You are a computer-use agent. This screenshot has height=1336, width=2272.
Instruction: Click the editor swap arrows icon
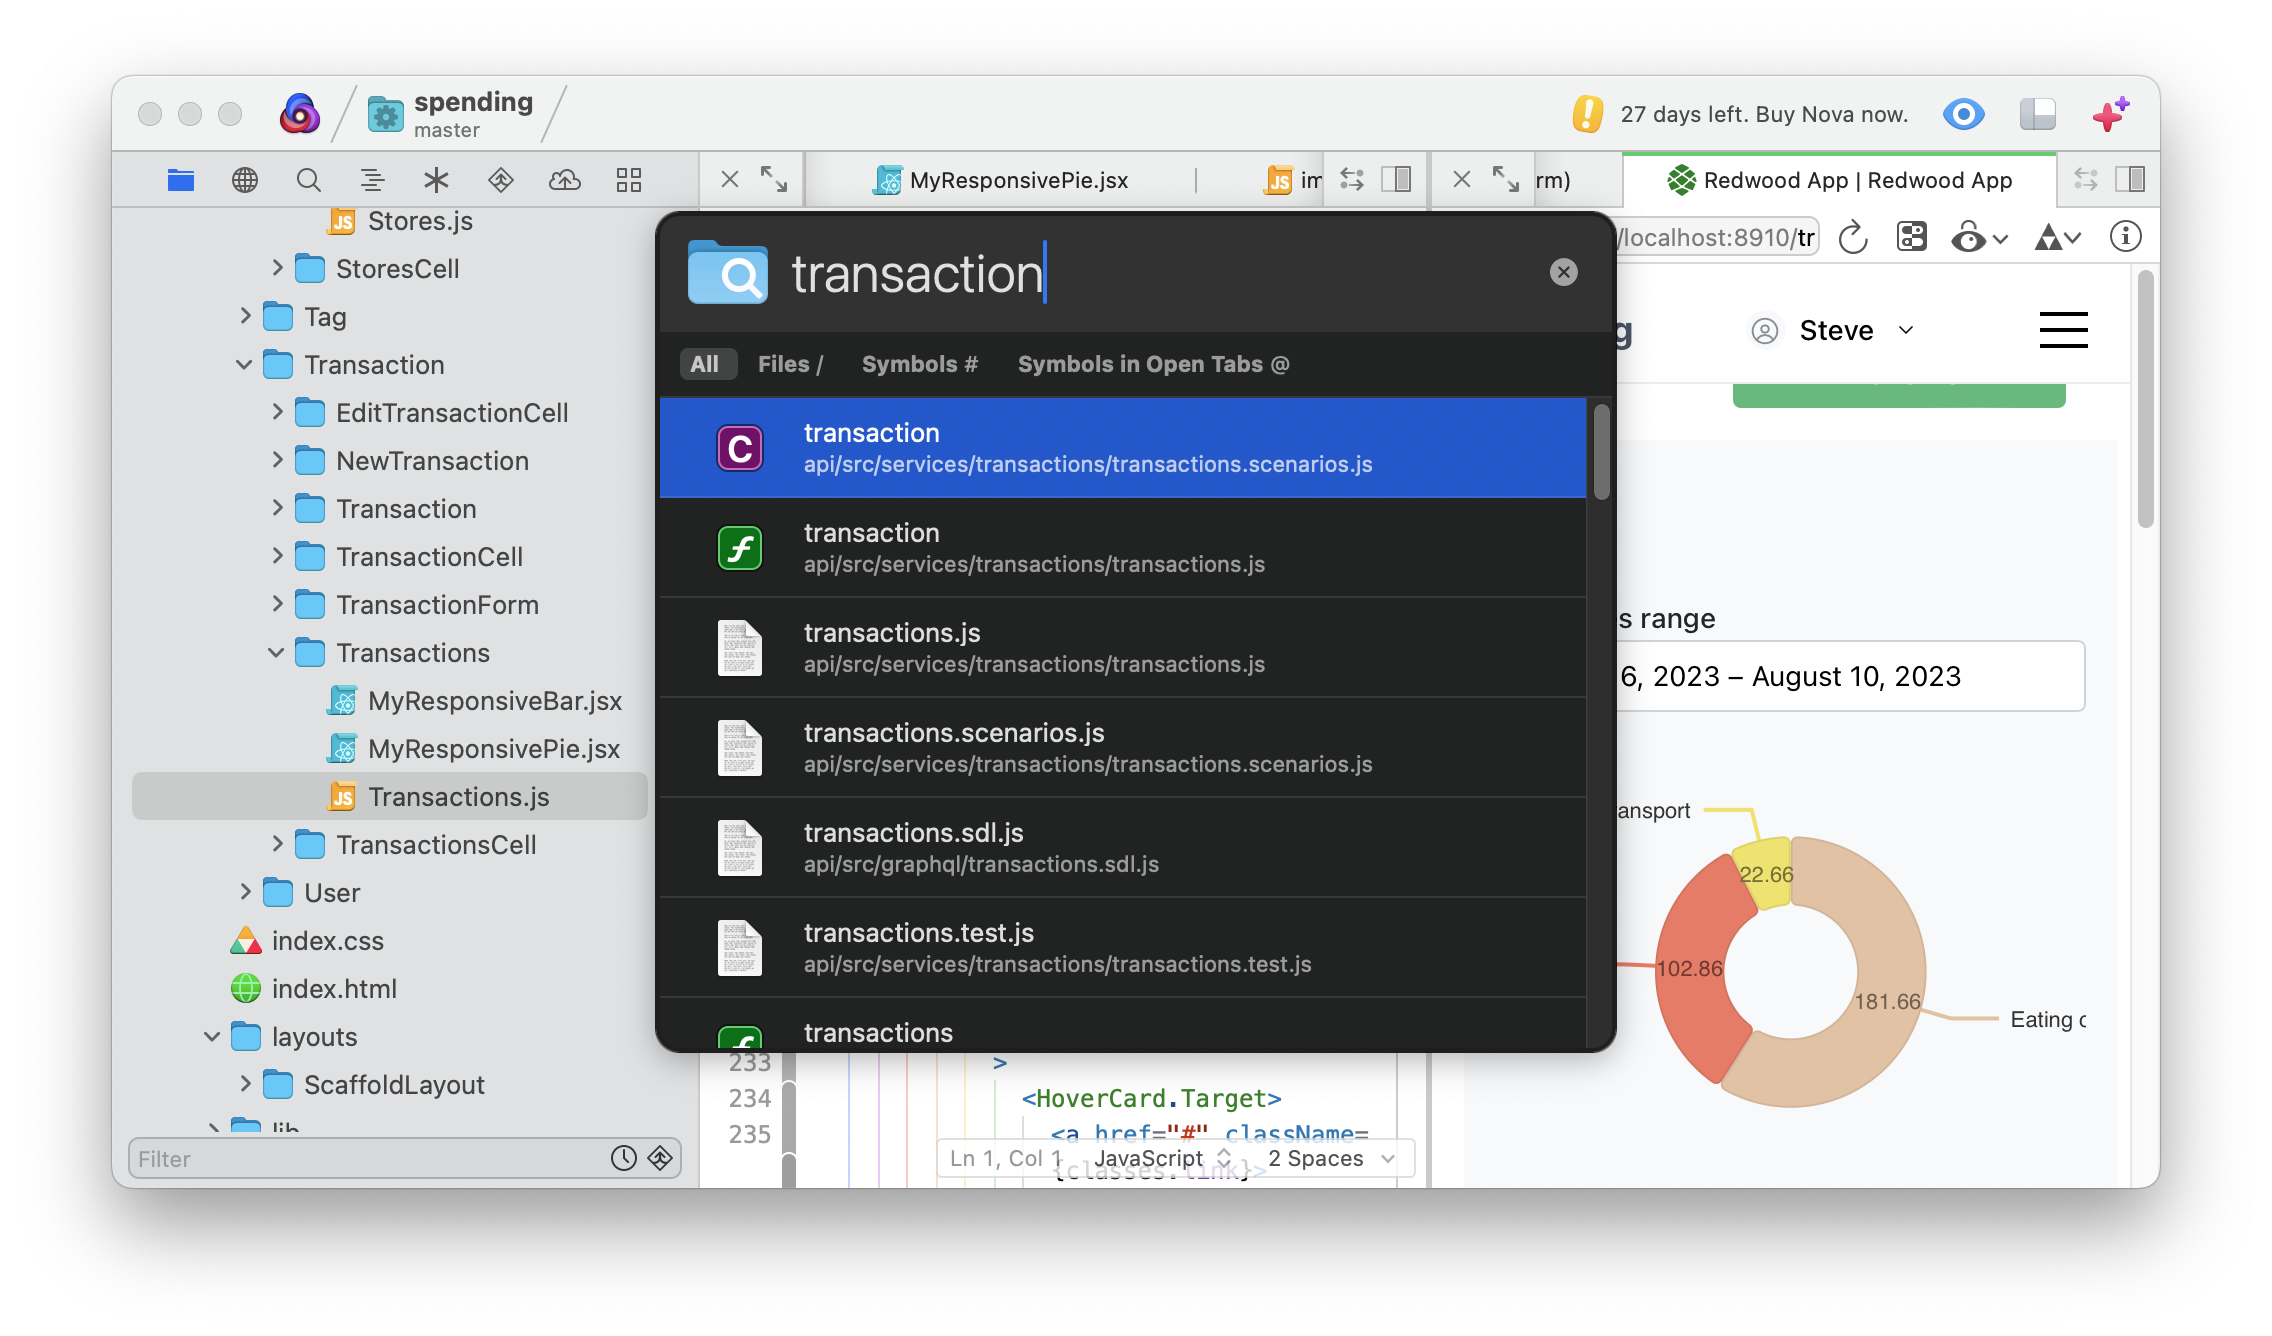(x=1352, y=180)
